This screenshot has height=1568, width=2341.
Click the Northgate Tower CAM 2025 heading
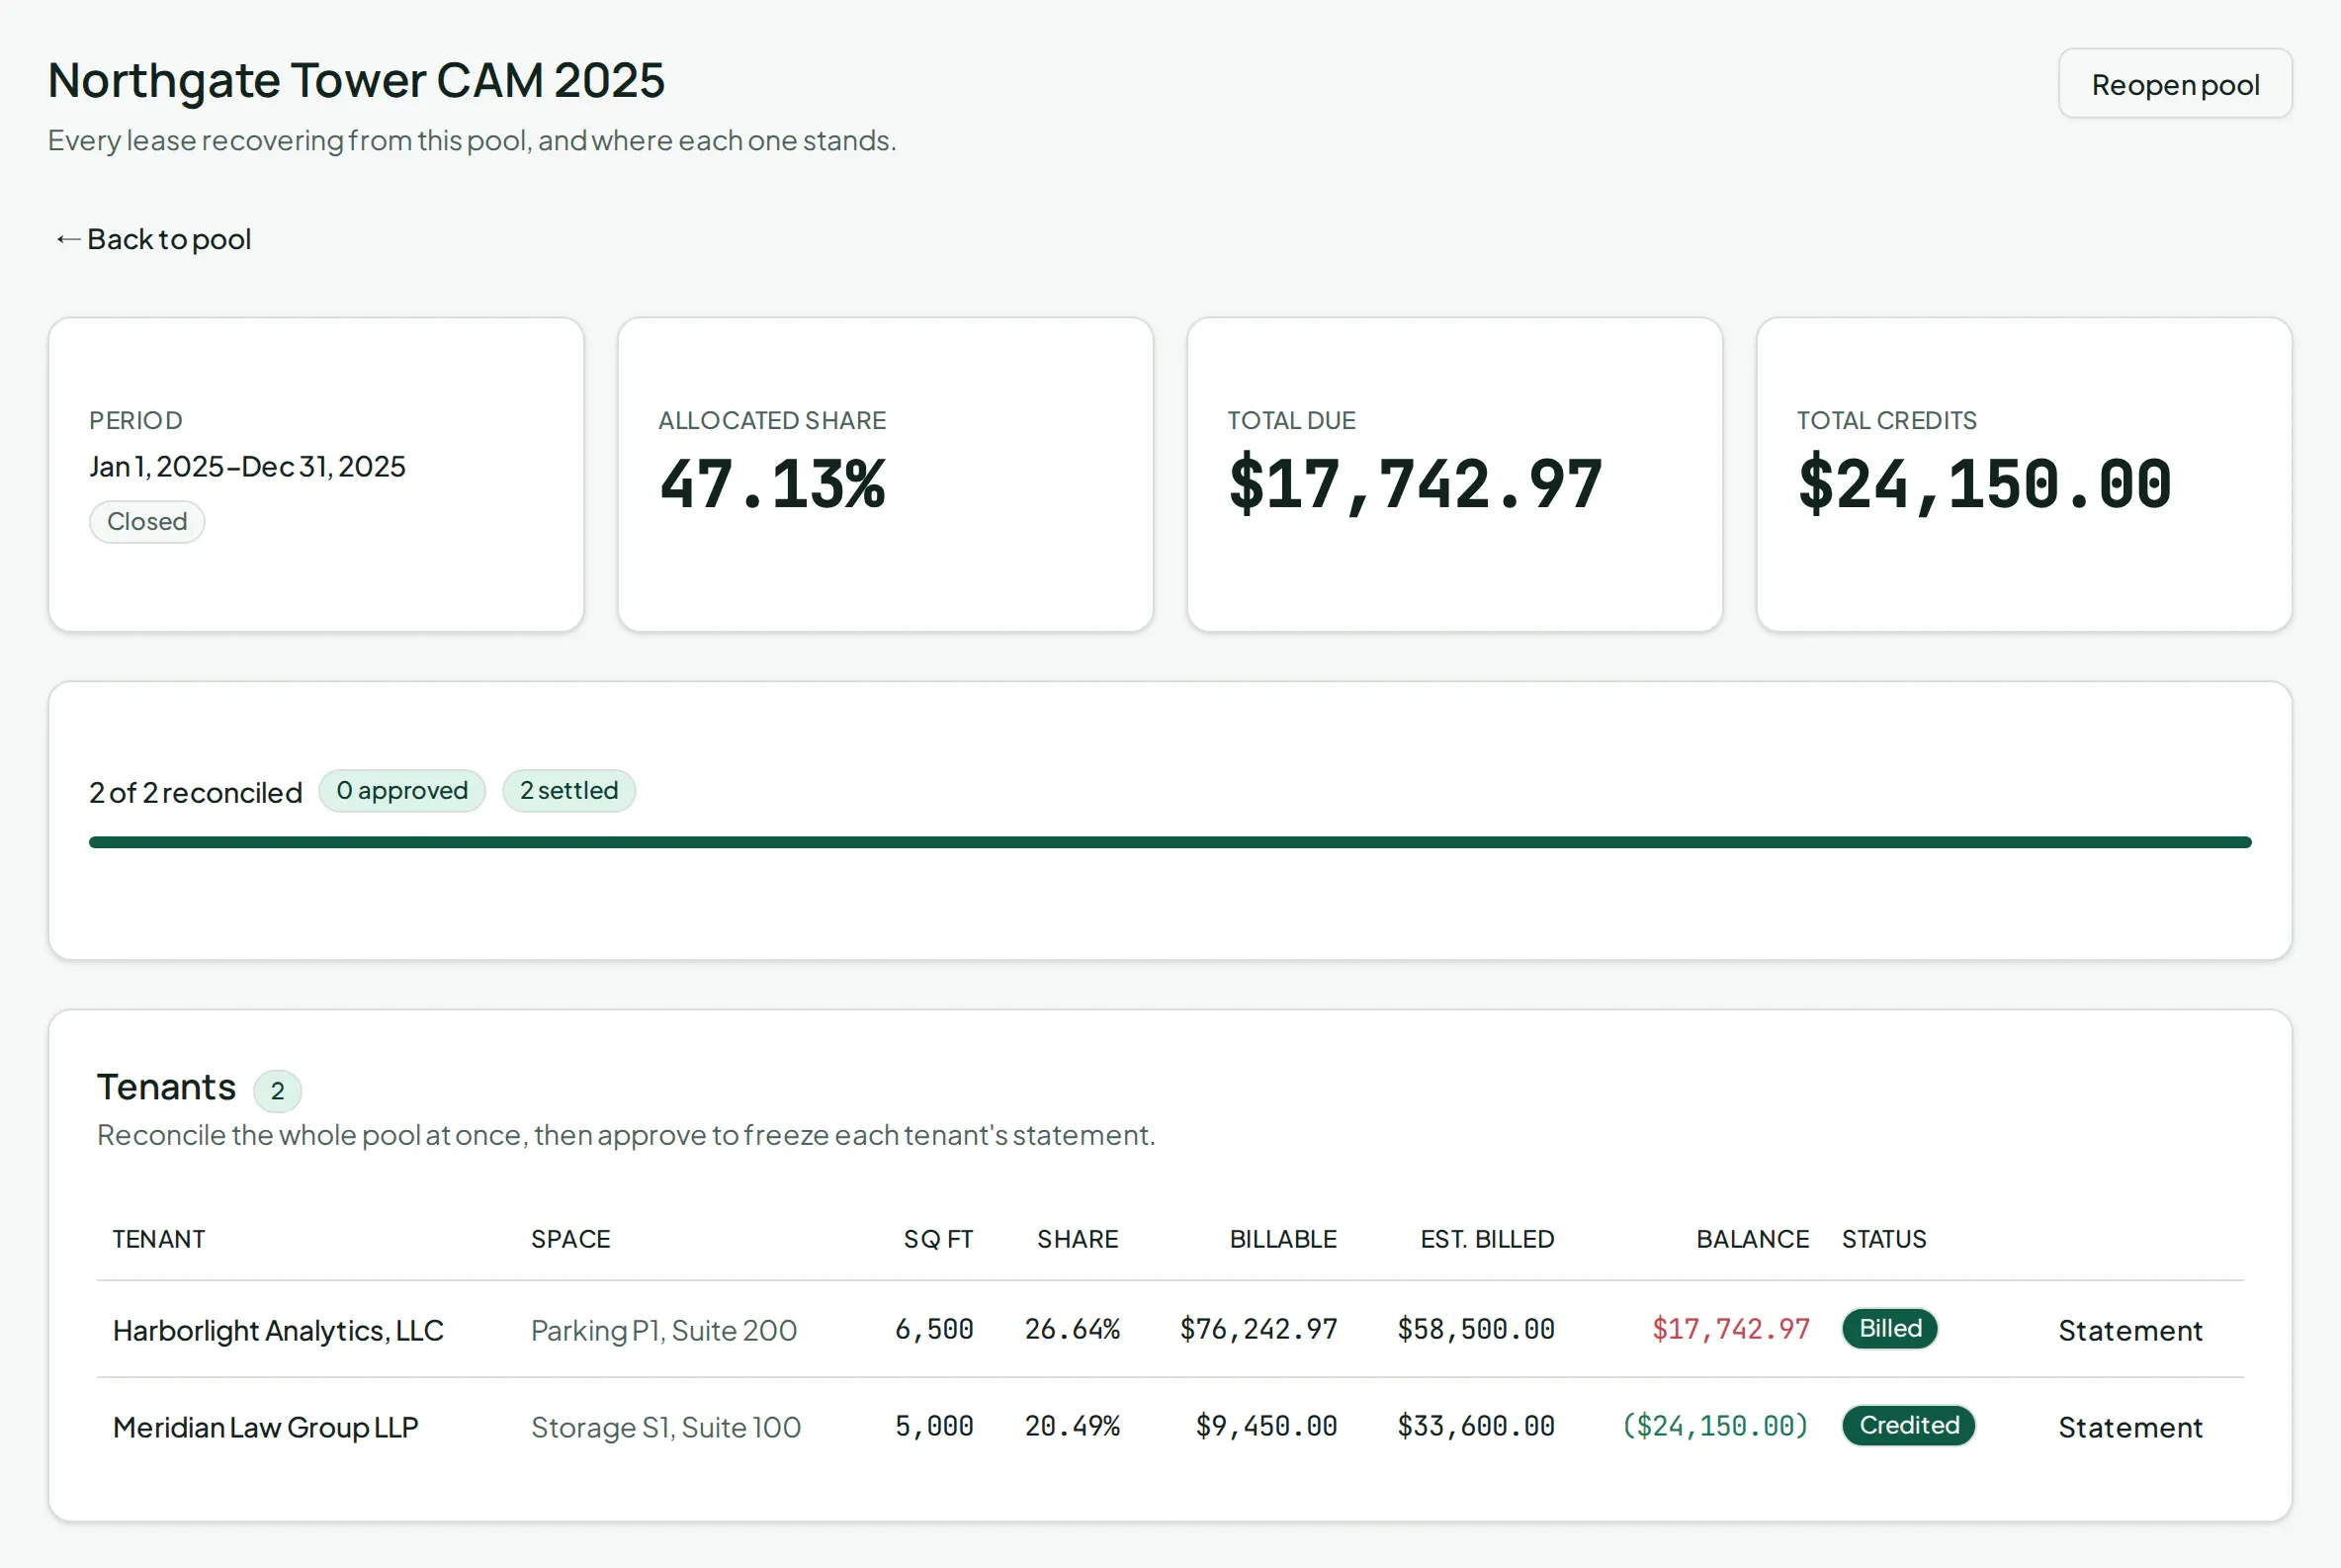(356, 80)
